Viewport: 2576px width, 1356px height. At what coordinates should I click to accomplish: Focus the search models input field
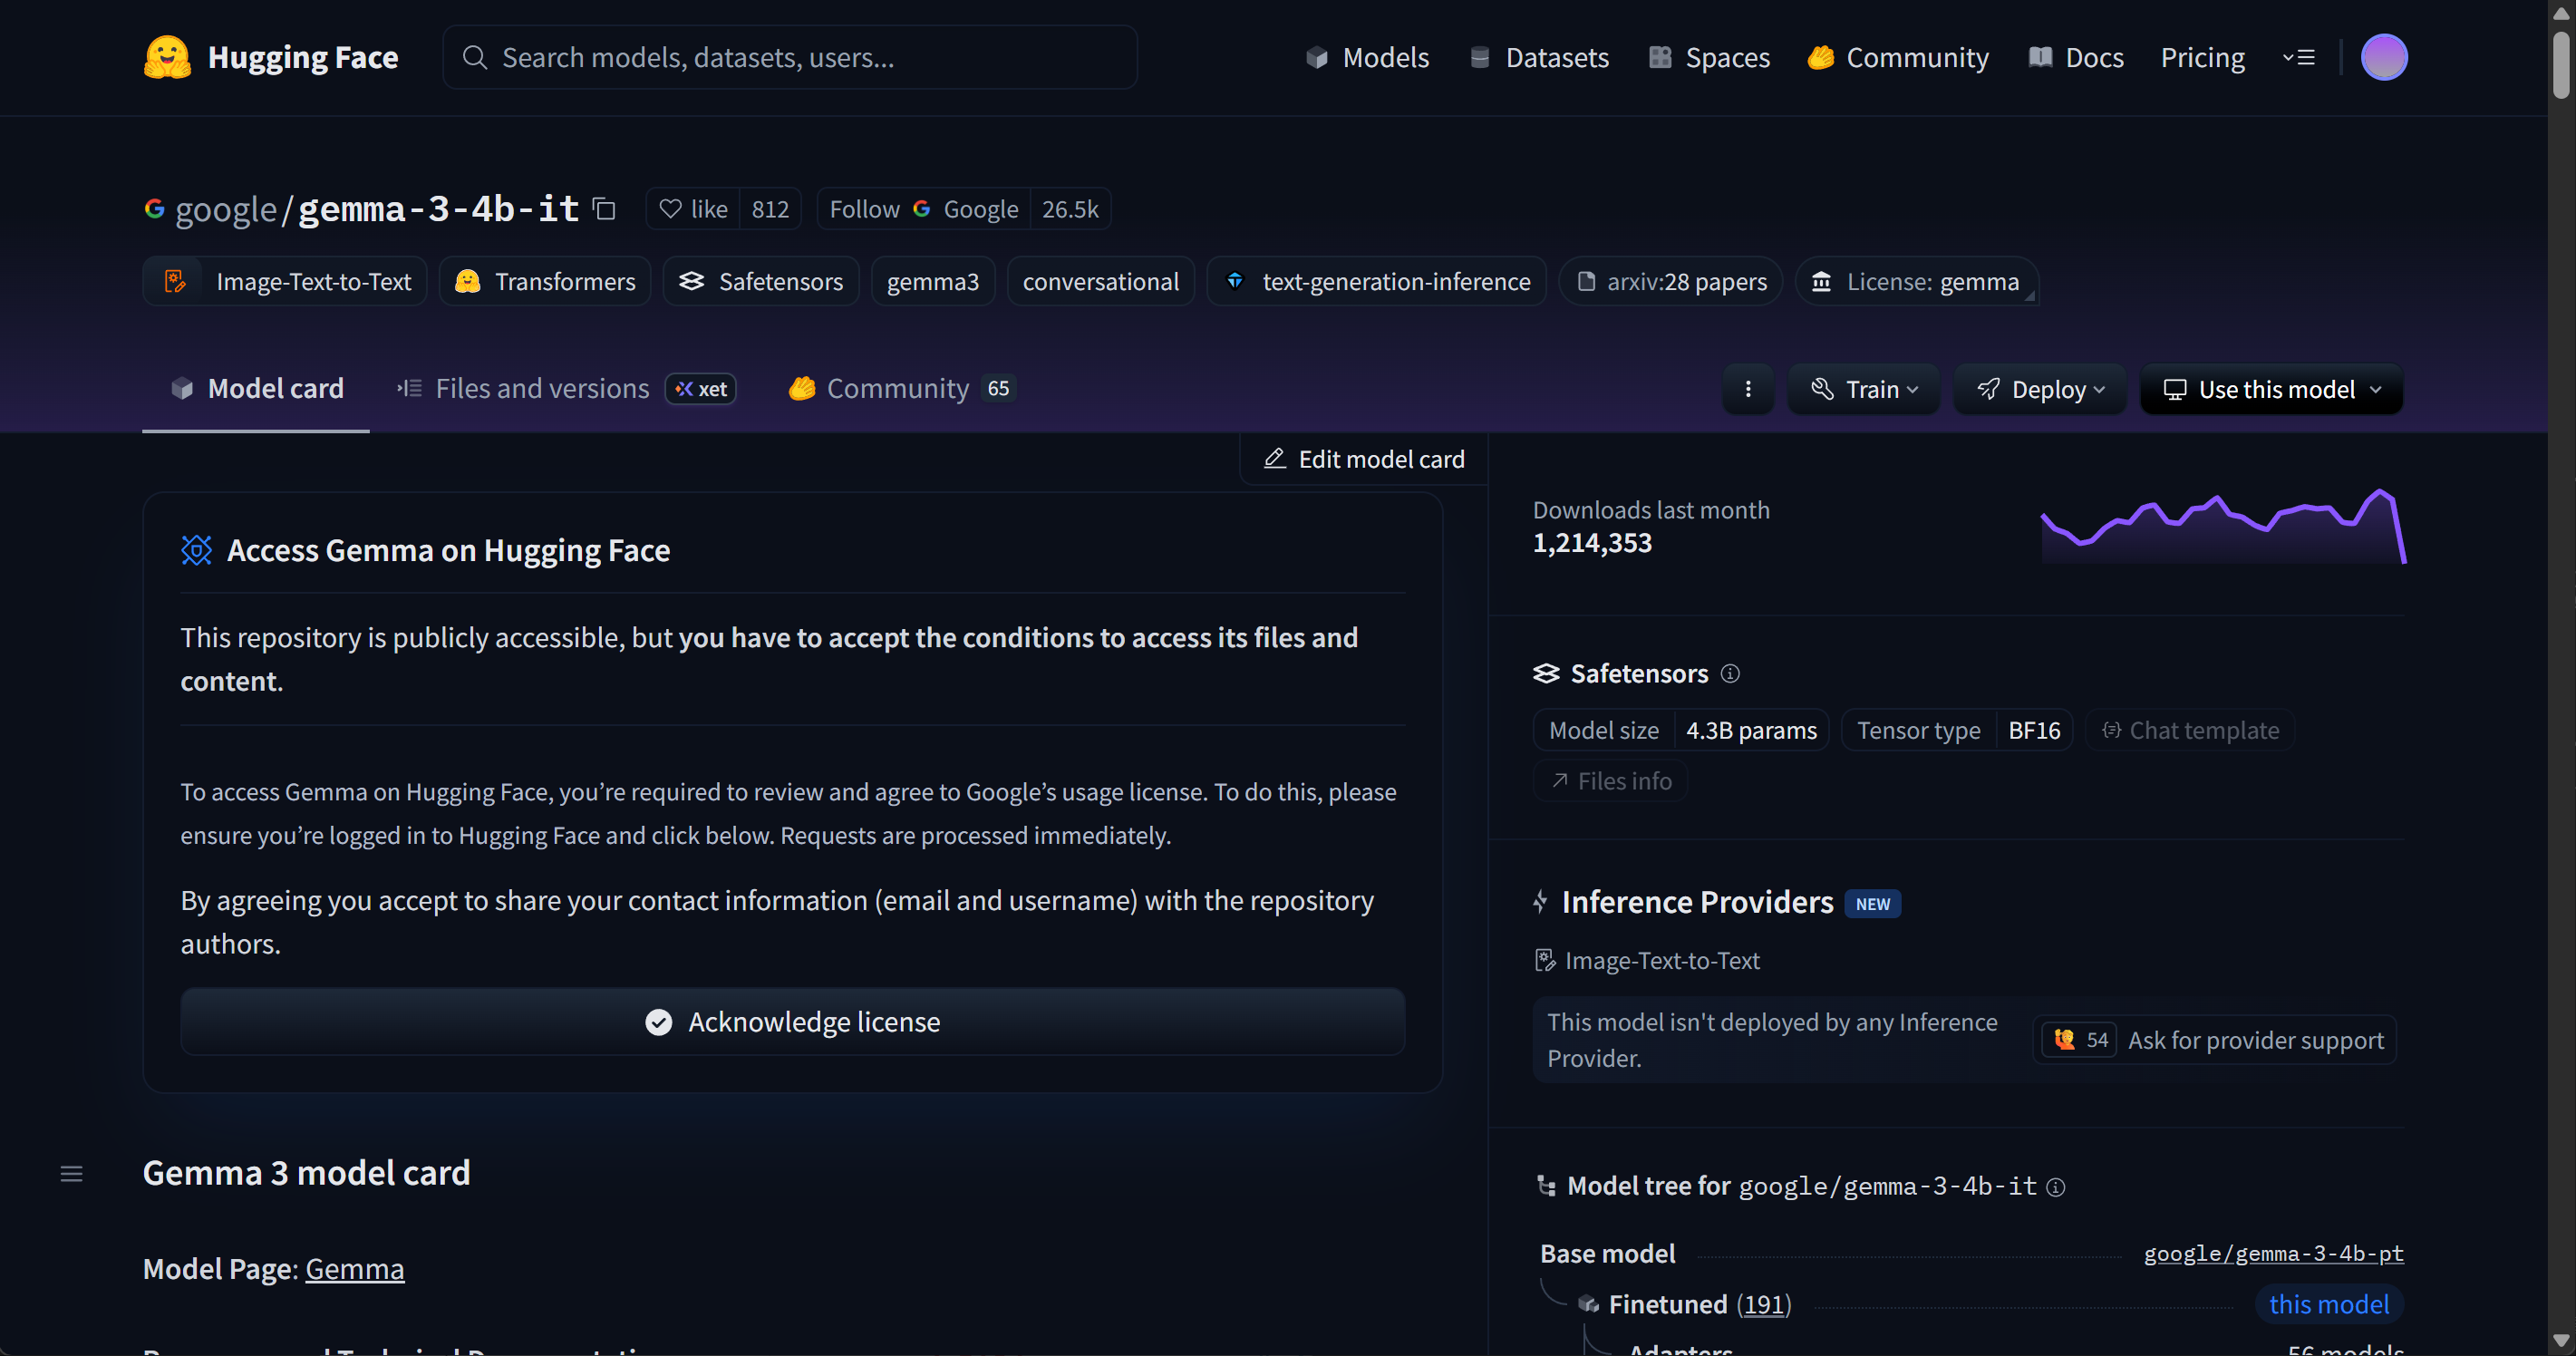click(x=790, y=57)
